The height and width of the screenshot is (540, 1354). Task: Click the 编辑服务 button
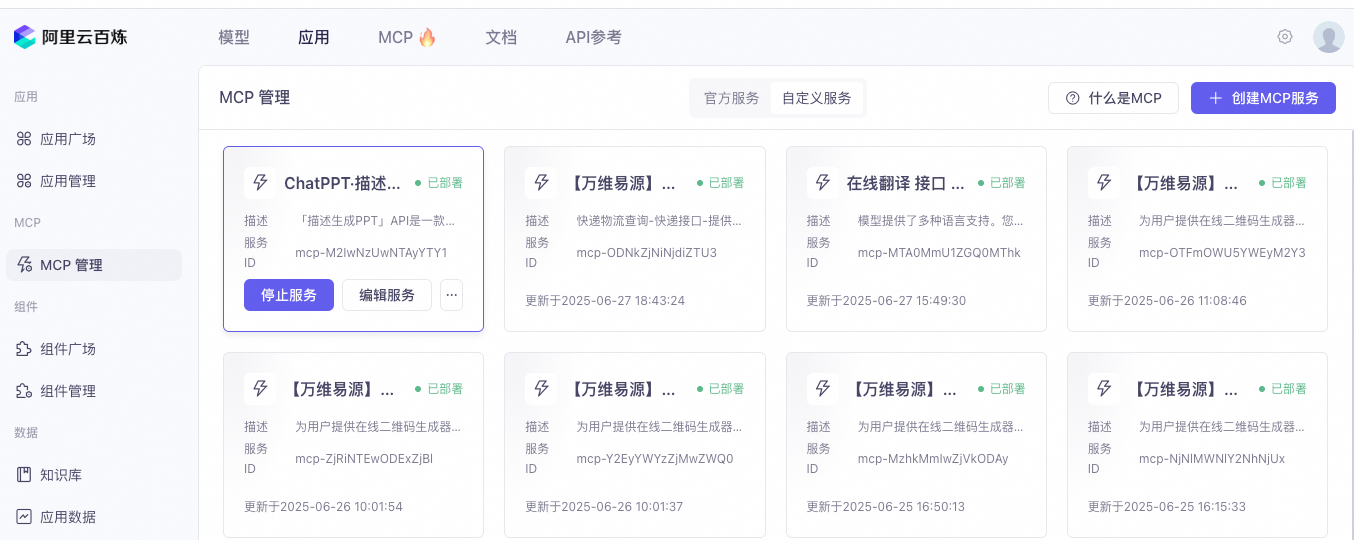(387, 295)
